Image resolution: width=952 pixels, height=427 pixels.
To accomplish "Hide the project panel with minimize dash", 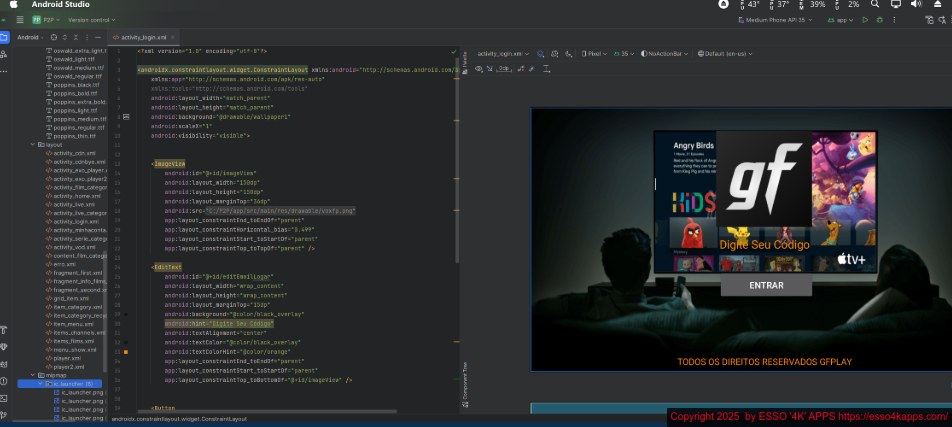I will tap(98, 38).
